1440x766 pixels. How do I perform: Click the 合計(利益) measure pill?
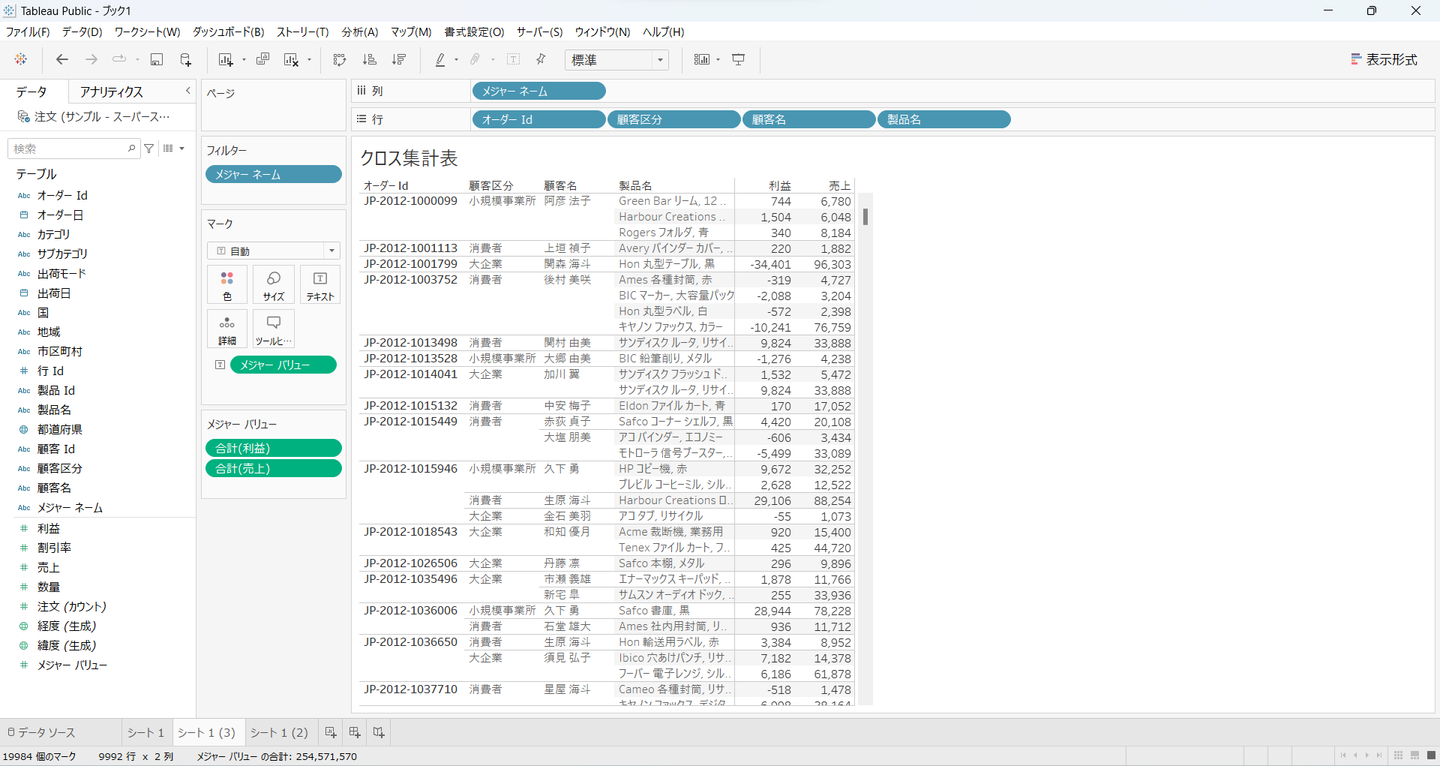click(273, 448)
